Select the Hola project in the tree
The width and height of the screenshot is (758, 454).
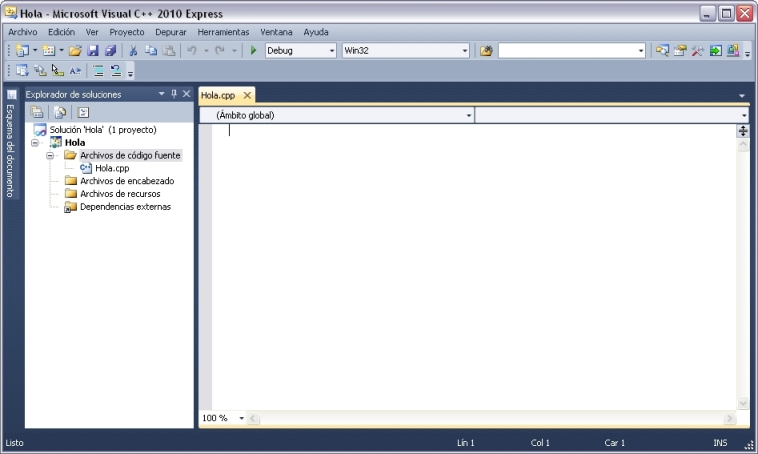75,143
